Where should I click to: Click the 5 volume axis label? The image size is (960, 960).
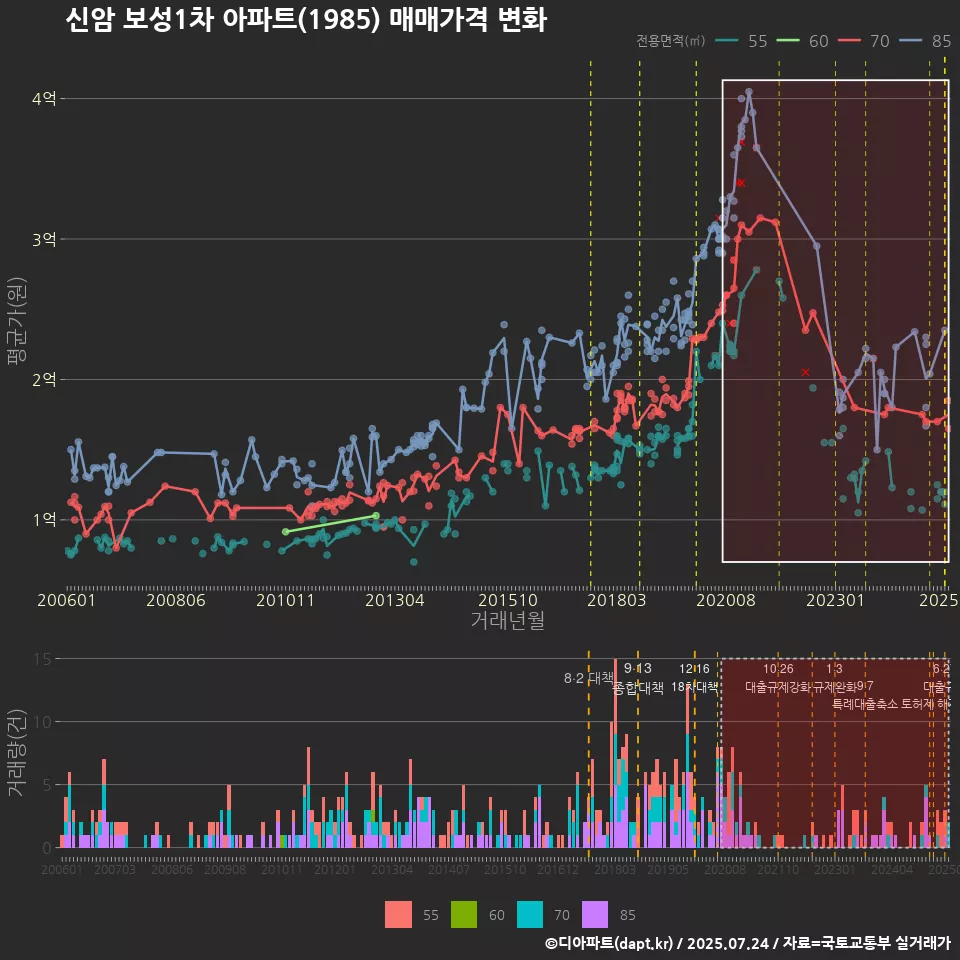[x=47, y=786]
